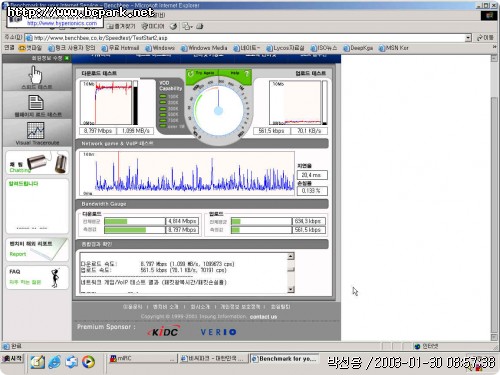Image resolution: width=500 pixels, height=375 pixels.
Task: Click results box scroll-down arrow
Action: [x=291, y=290]
